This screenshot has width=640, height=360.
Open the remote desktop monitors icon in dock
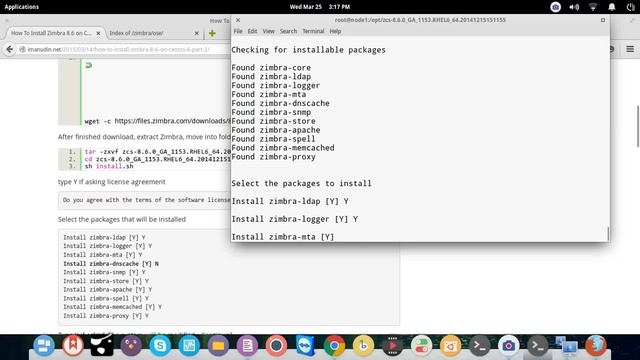567,346
